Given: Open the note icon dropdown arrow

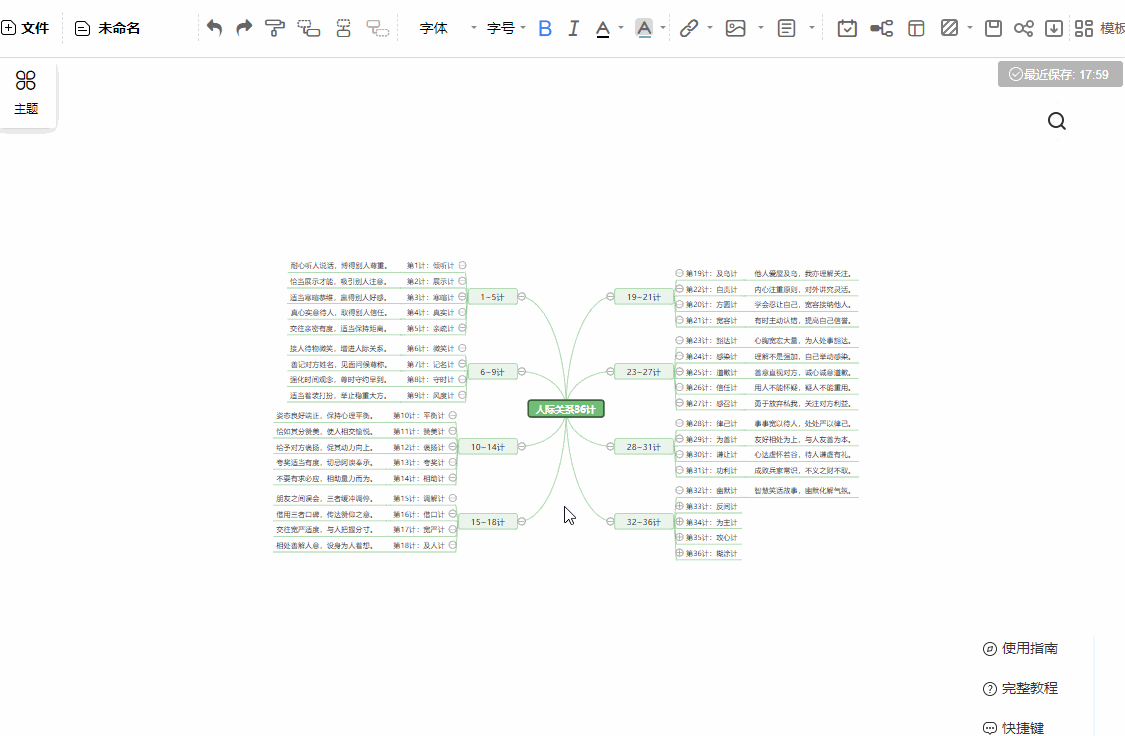Looking at the screenshot, I should tap(811, 28).
